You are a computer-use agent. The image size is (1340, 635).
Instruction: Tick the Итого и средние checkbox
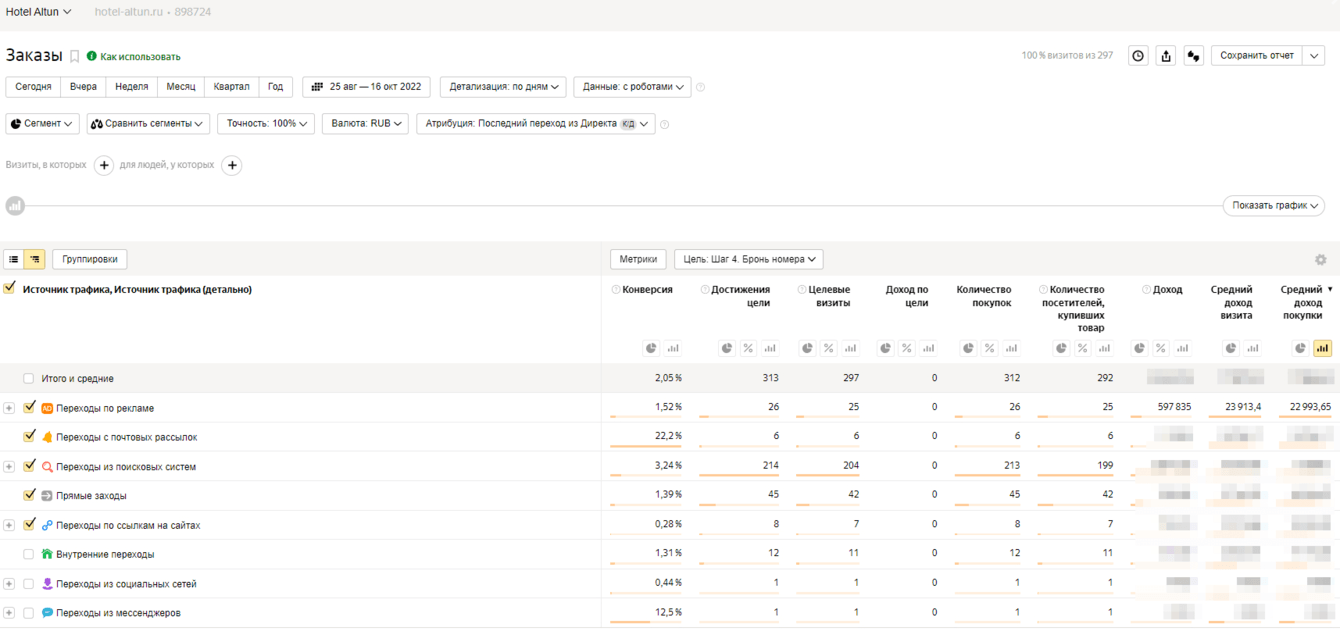(29, 378)
